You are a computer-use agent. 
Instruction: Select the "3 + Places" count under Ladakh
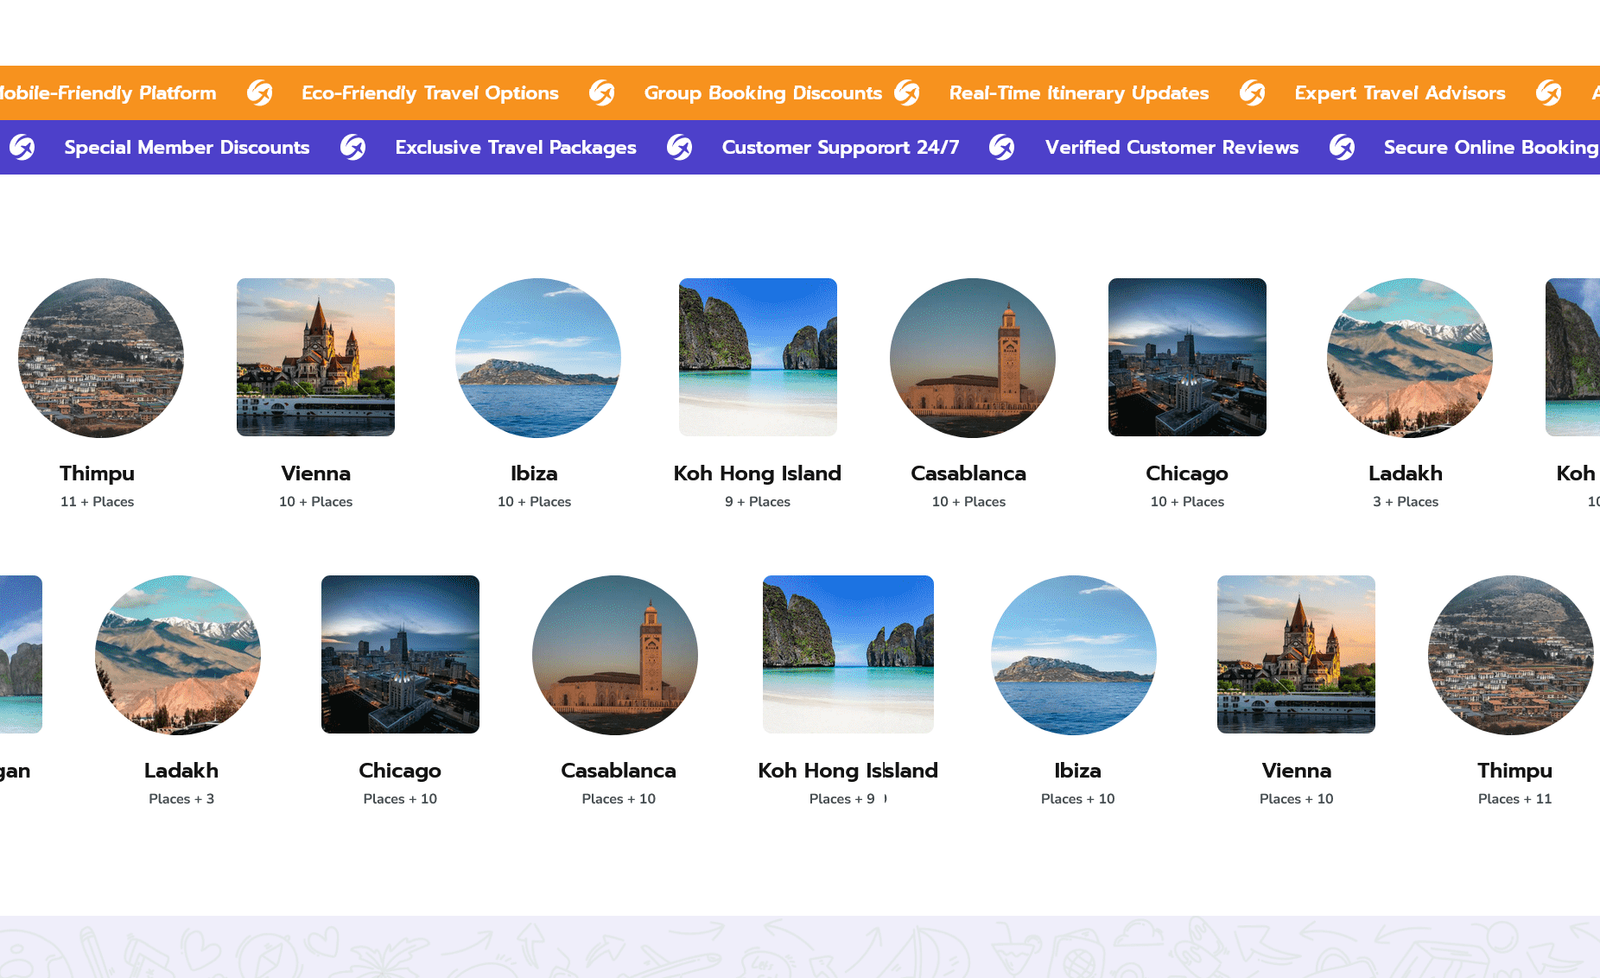coord(1406,502)
